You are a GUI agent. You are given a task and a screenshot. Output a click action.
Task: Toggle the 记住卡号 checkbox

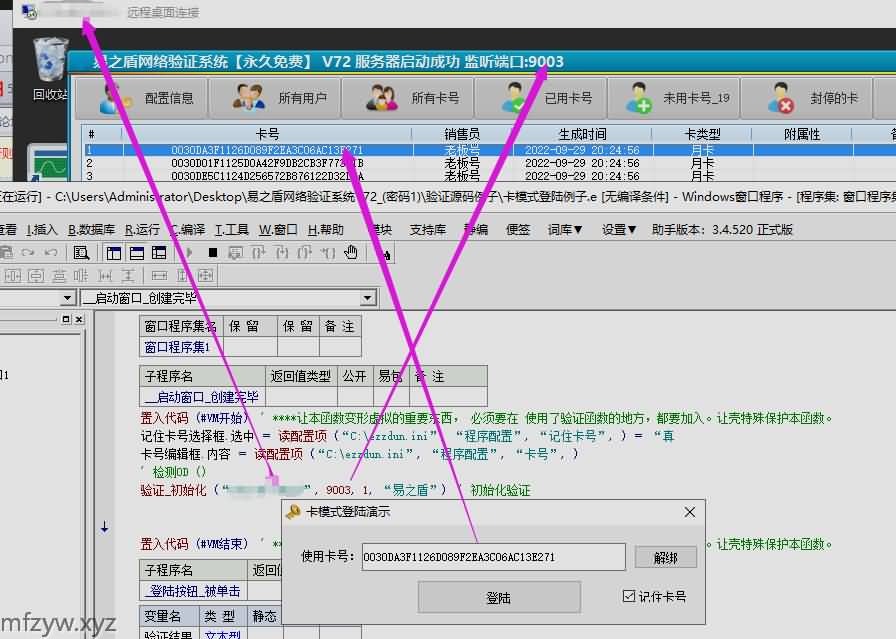coord(629,596)
